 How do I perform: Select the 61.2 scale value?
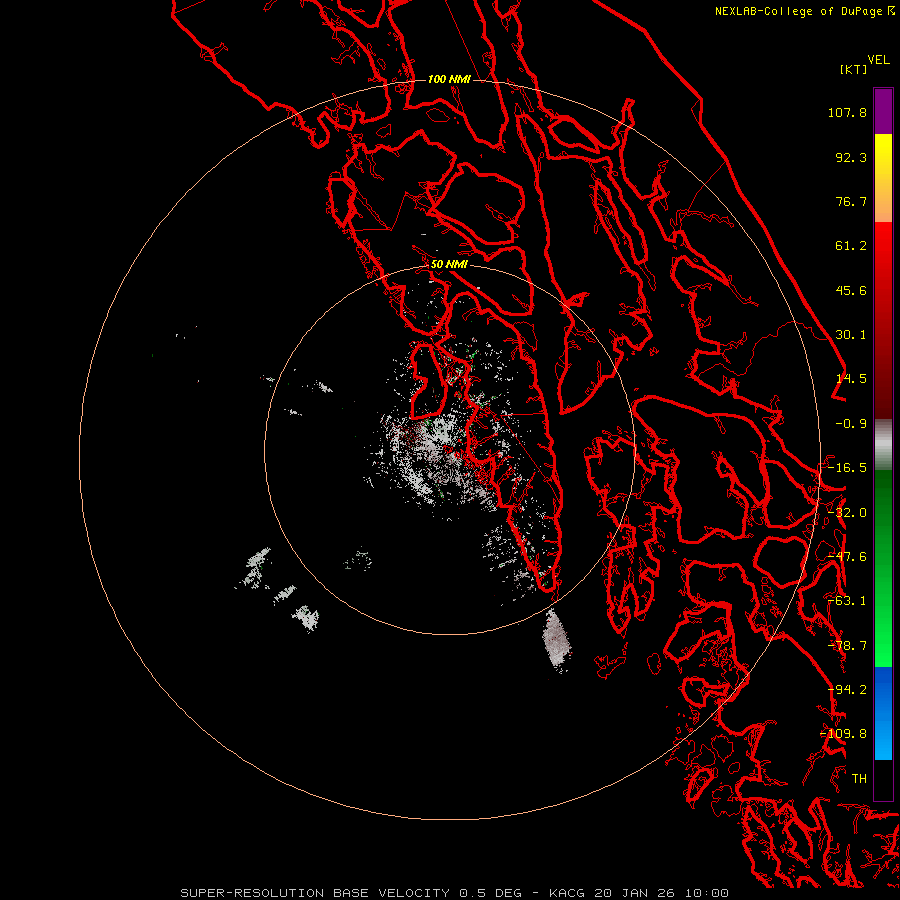click(851, 246)
